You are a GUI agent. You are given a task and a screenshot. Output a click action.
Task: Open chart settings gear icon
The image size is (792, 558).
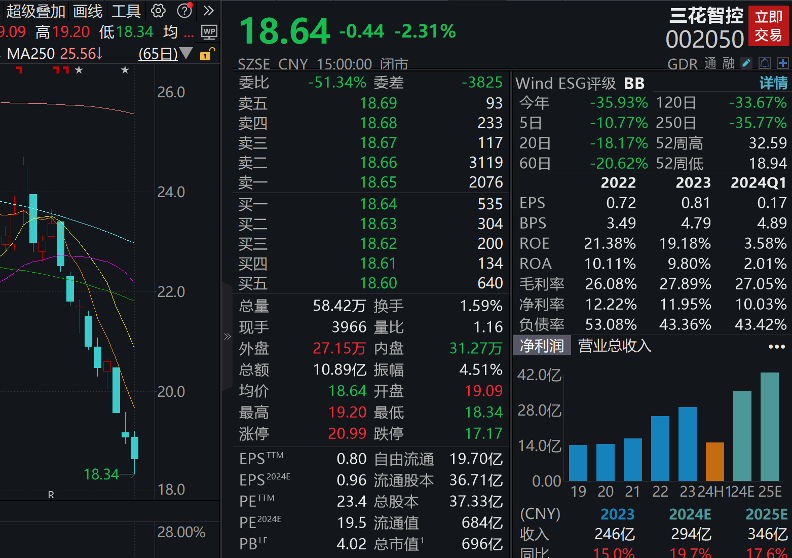(159, 11)
